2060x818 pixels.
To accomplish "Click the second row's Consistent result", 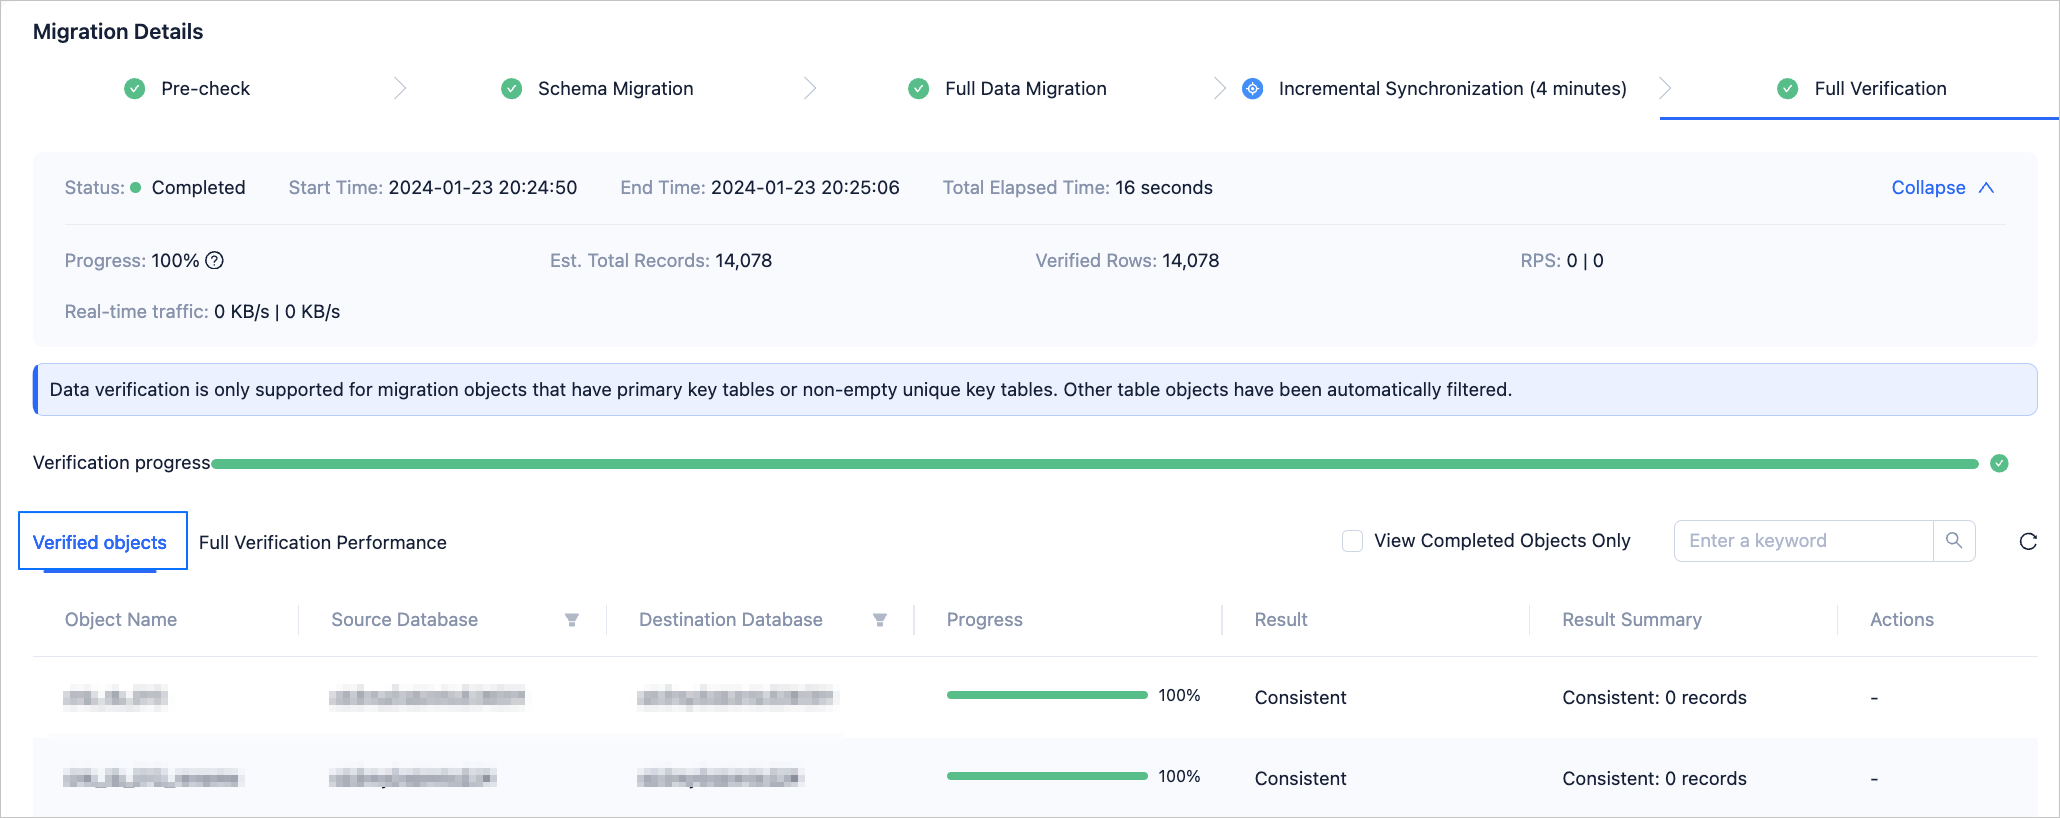I will pos(1300,779).
